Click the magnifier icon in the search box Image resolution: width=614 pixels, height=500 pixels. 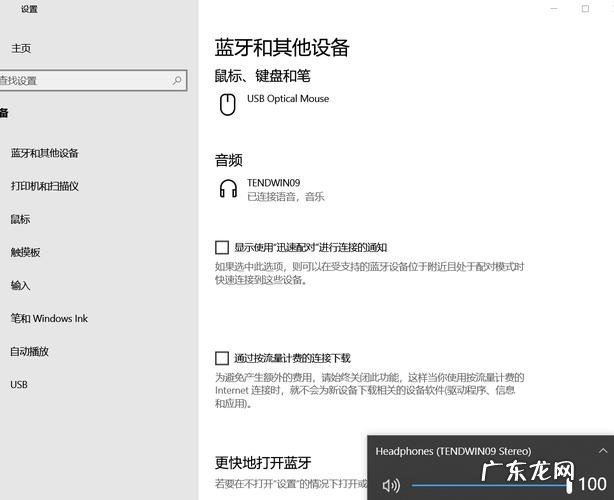[178, 80]
